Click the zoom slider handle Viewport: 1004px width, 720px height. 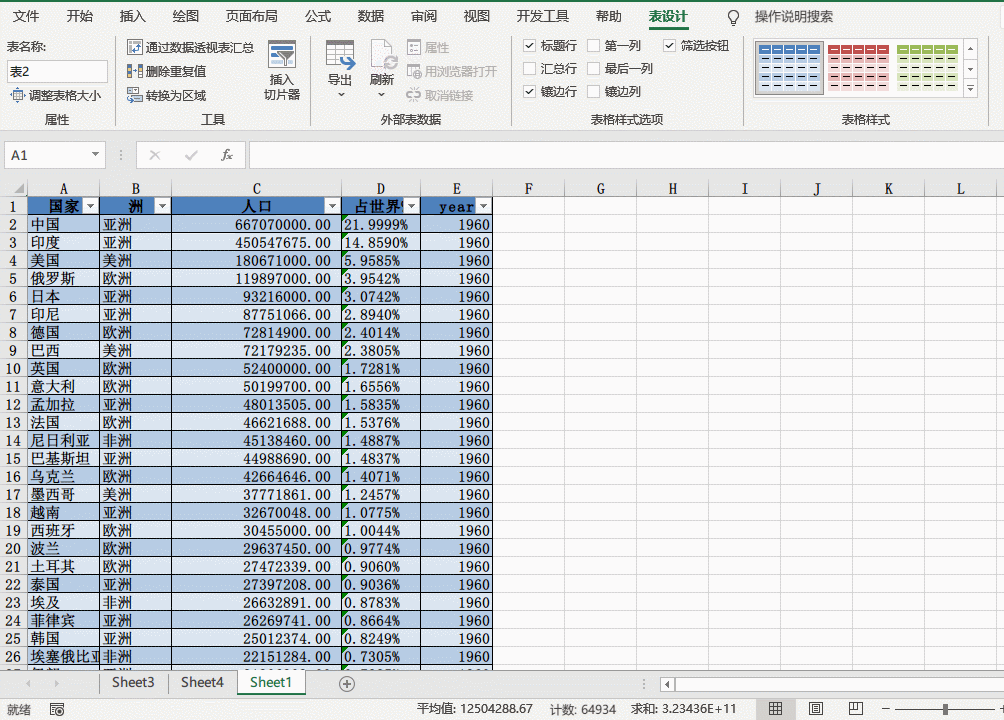pos(945,709)
